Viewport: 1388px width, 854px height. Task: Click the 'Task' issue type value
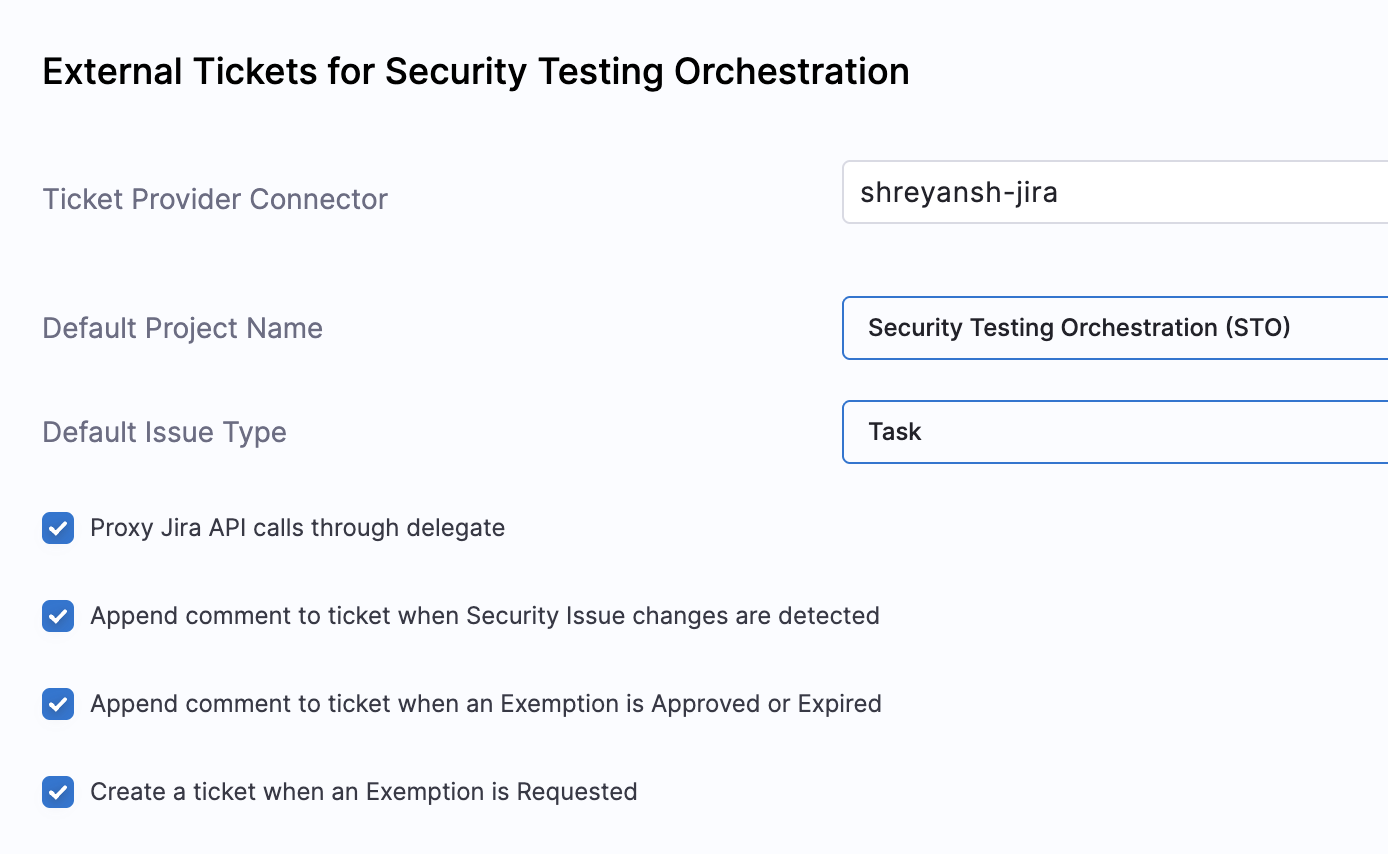[895, 432]
